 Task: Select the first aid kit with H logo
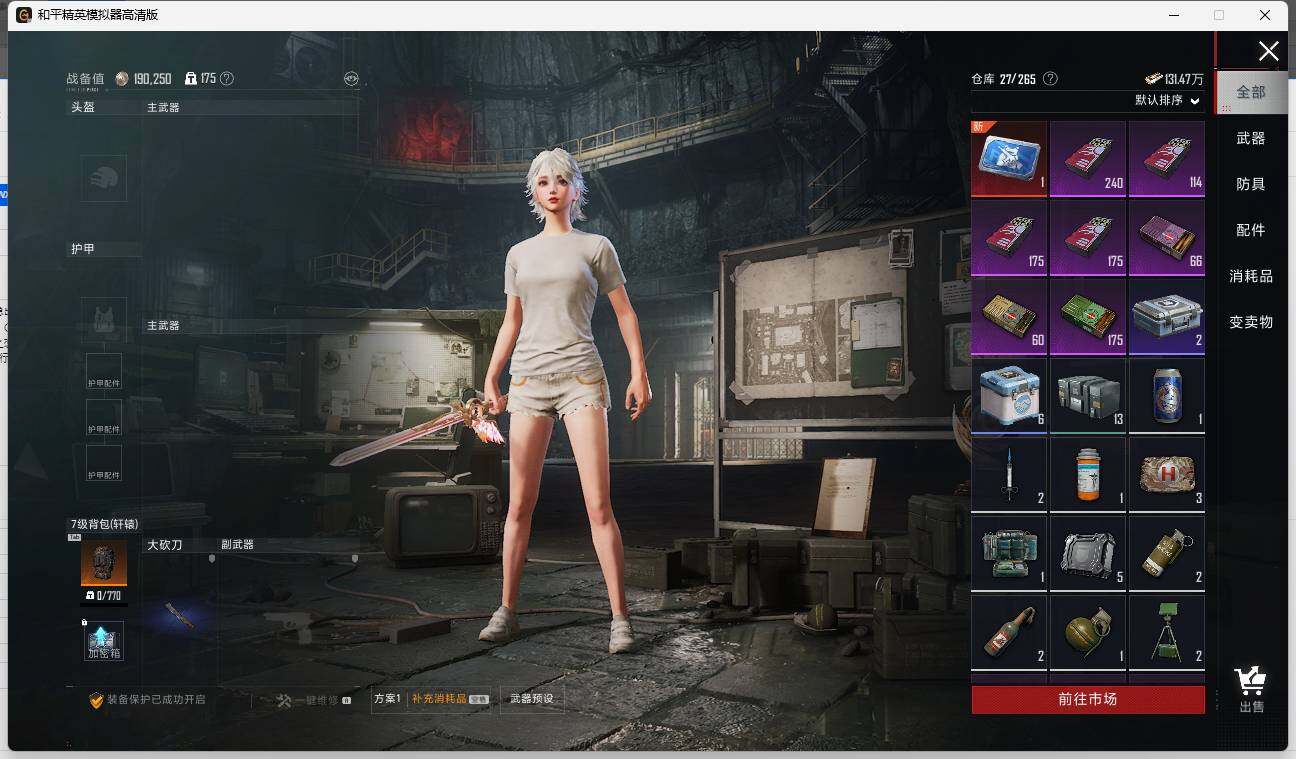pos(1167,474)
